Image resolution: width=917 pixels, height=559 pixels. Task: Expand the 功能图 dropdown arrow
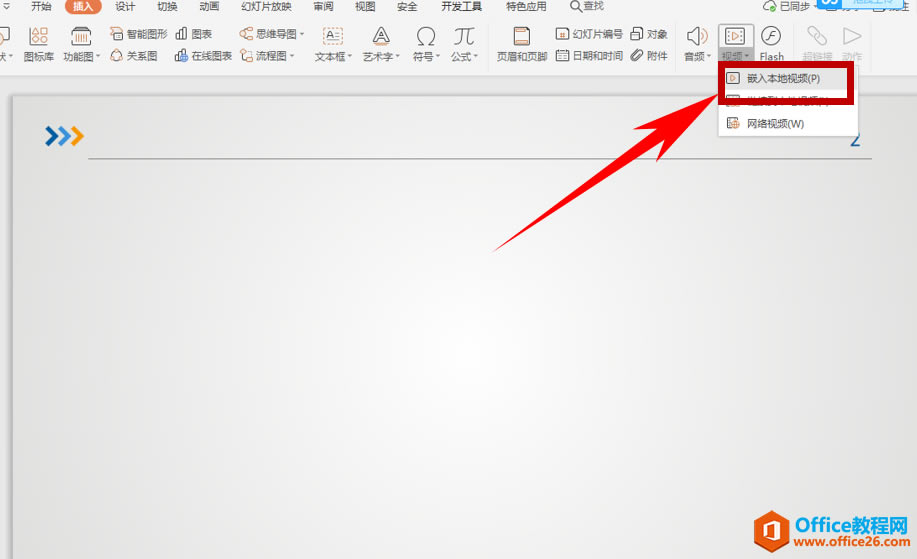tap(98, 56)
